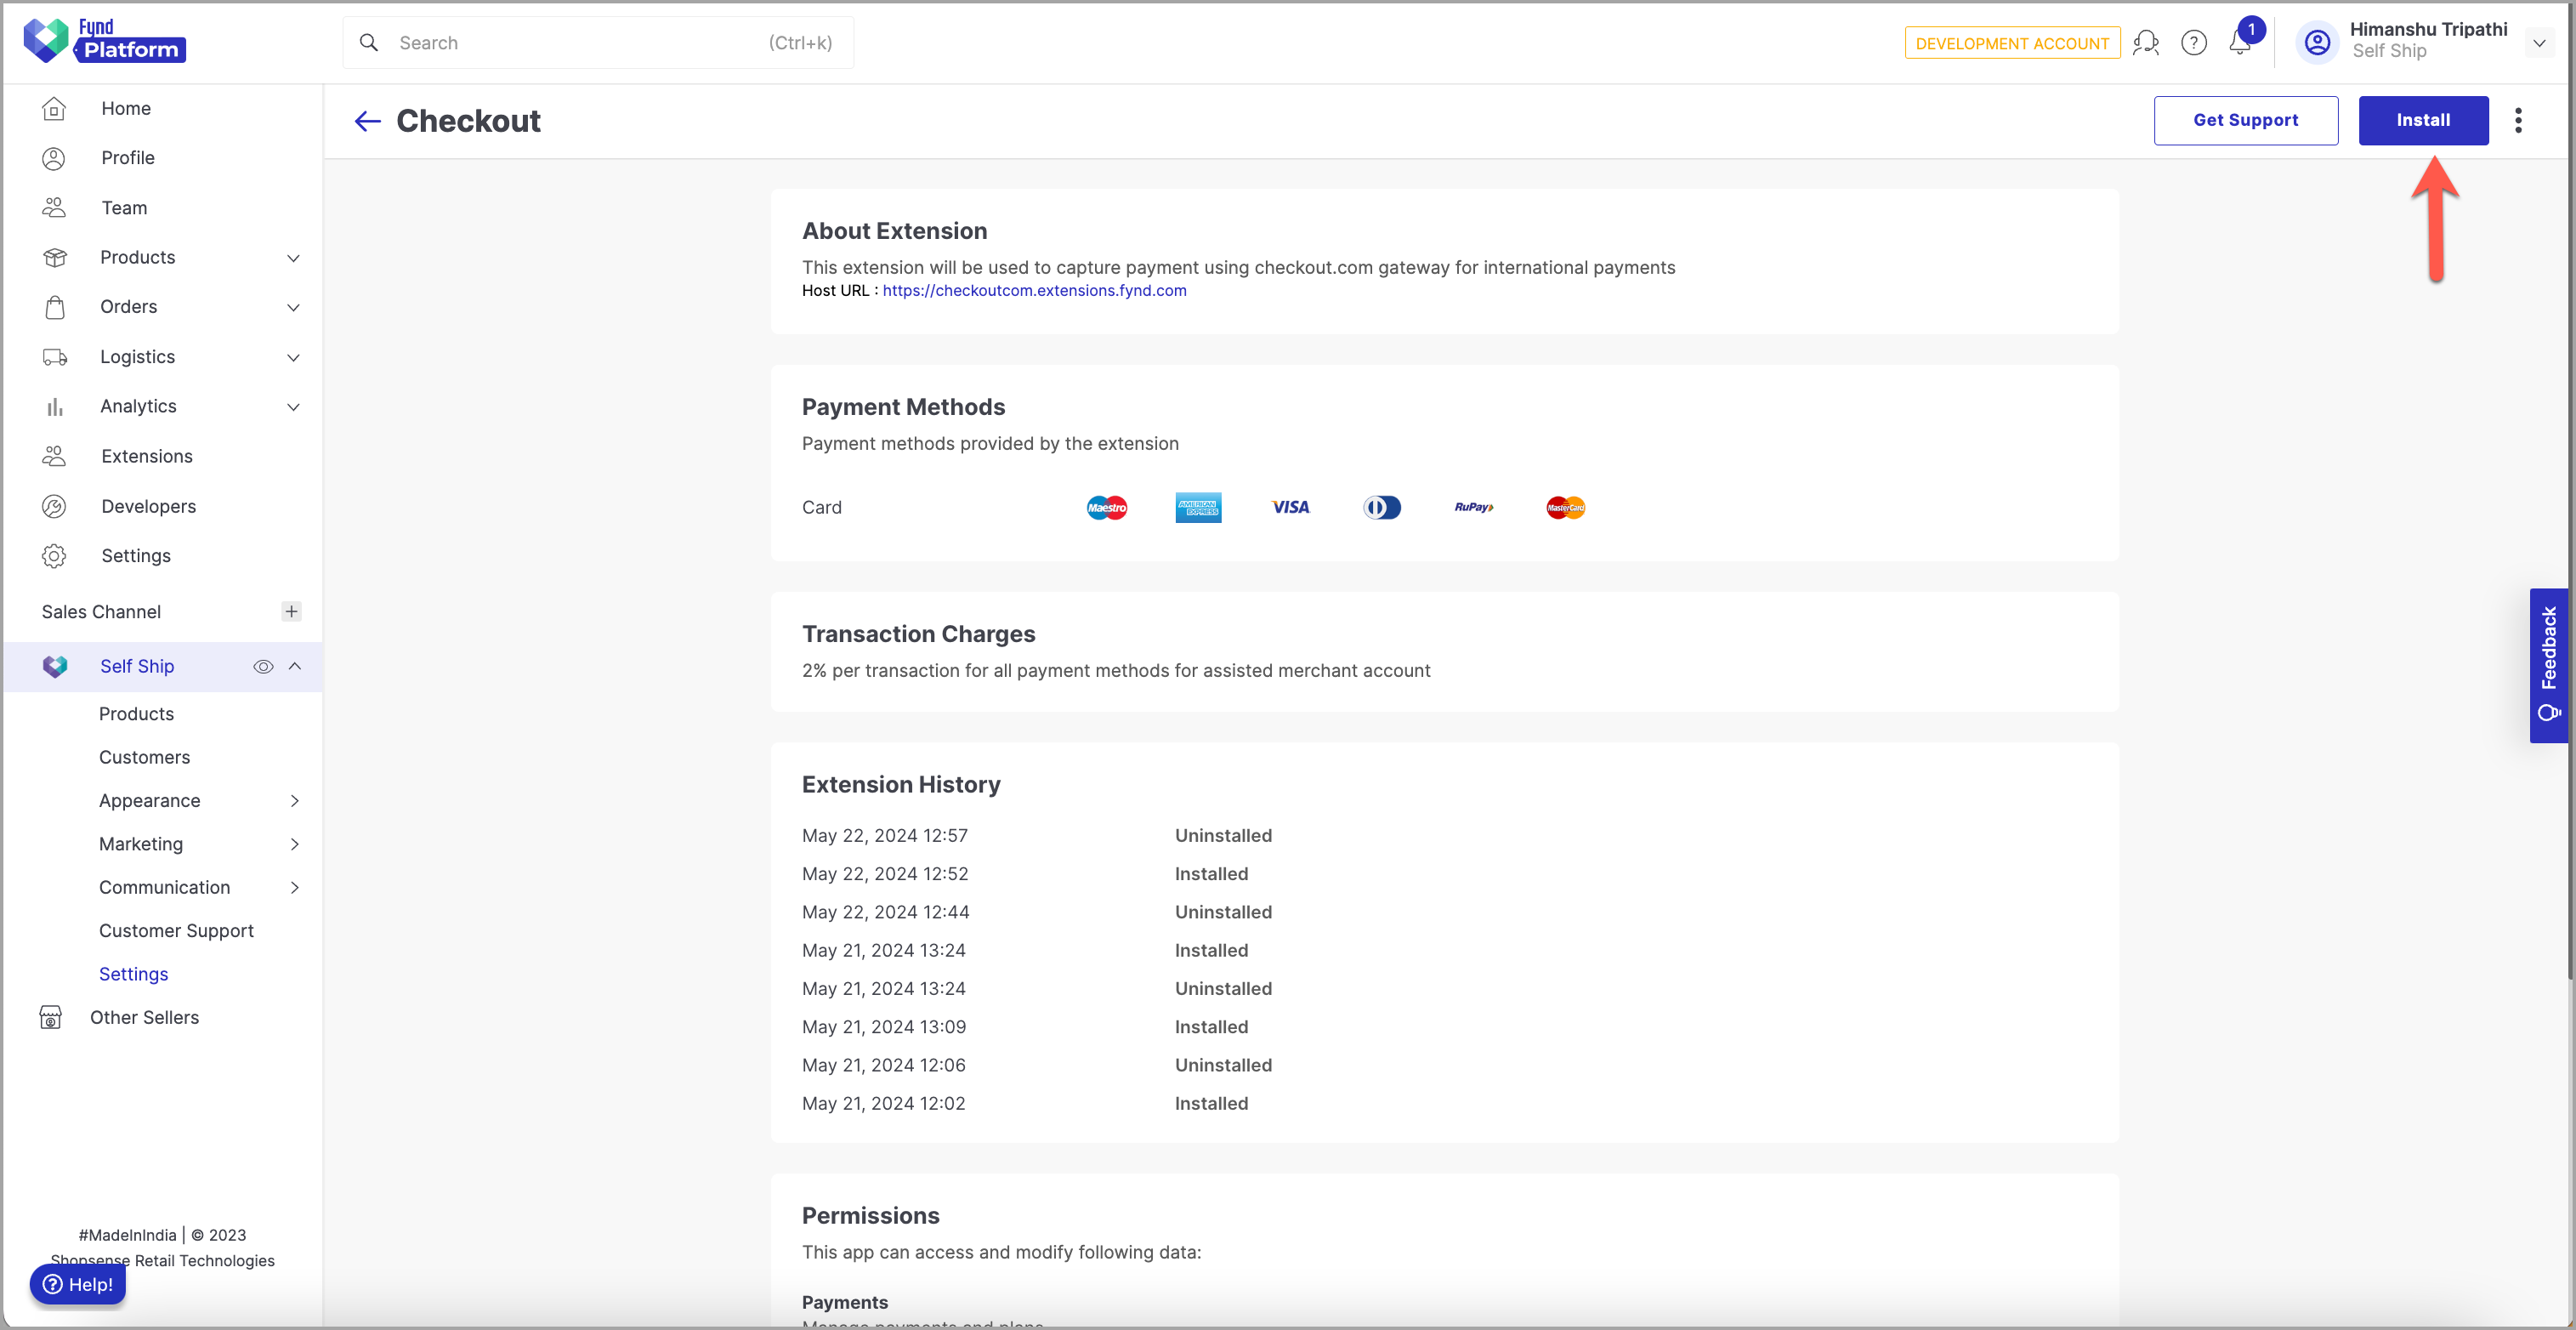Expand the Logistics sidebar menu chevron
Image resolution: width=2576 pixels, height=1330 pixels.
click(293, 357)
